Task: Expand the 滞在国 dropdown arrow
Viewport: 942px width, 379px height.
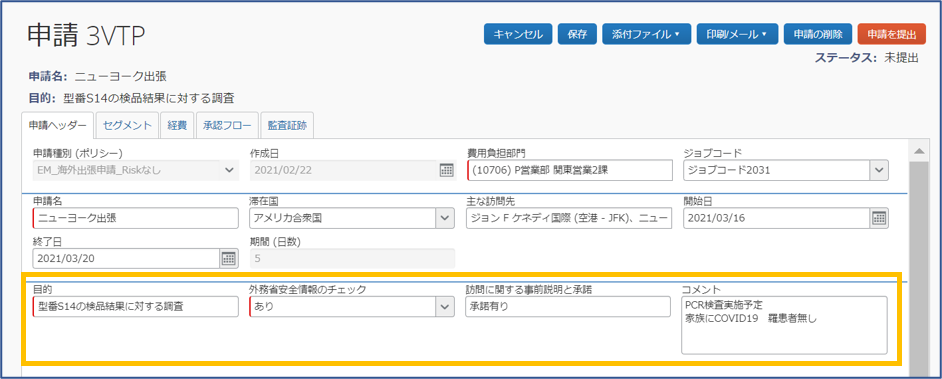Action: click(x=445, y=219)
